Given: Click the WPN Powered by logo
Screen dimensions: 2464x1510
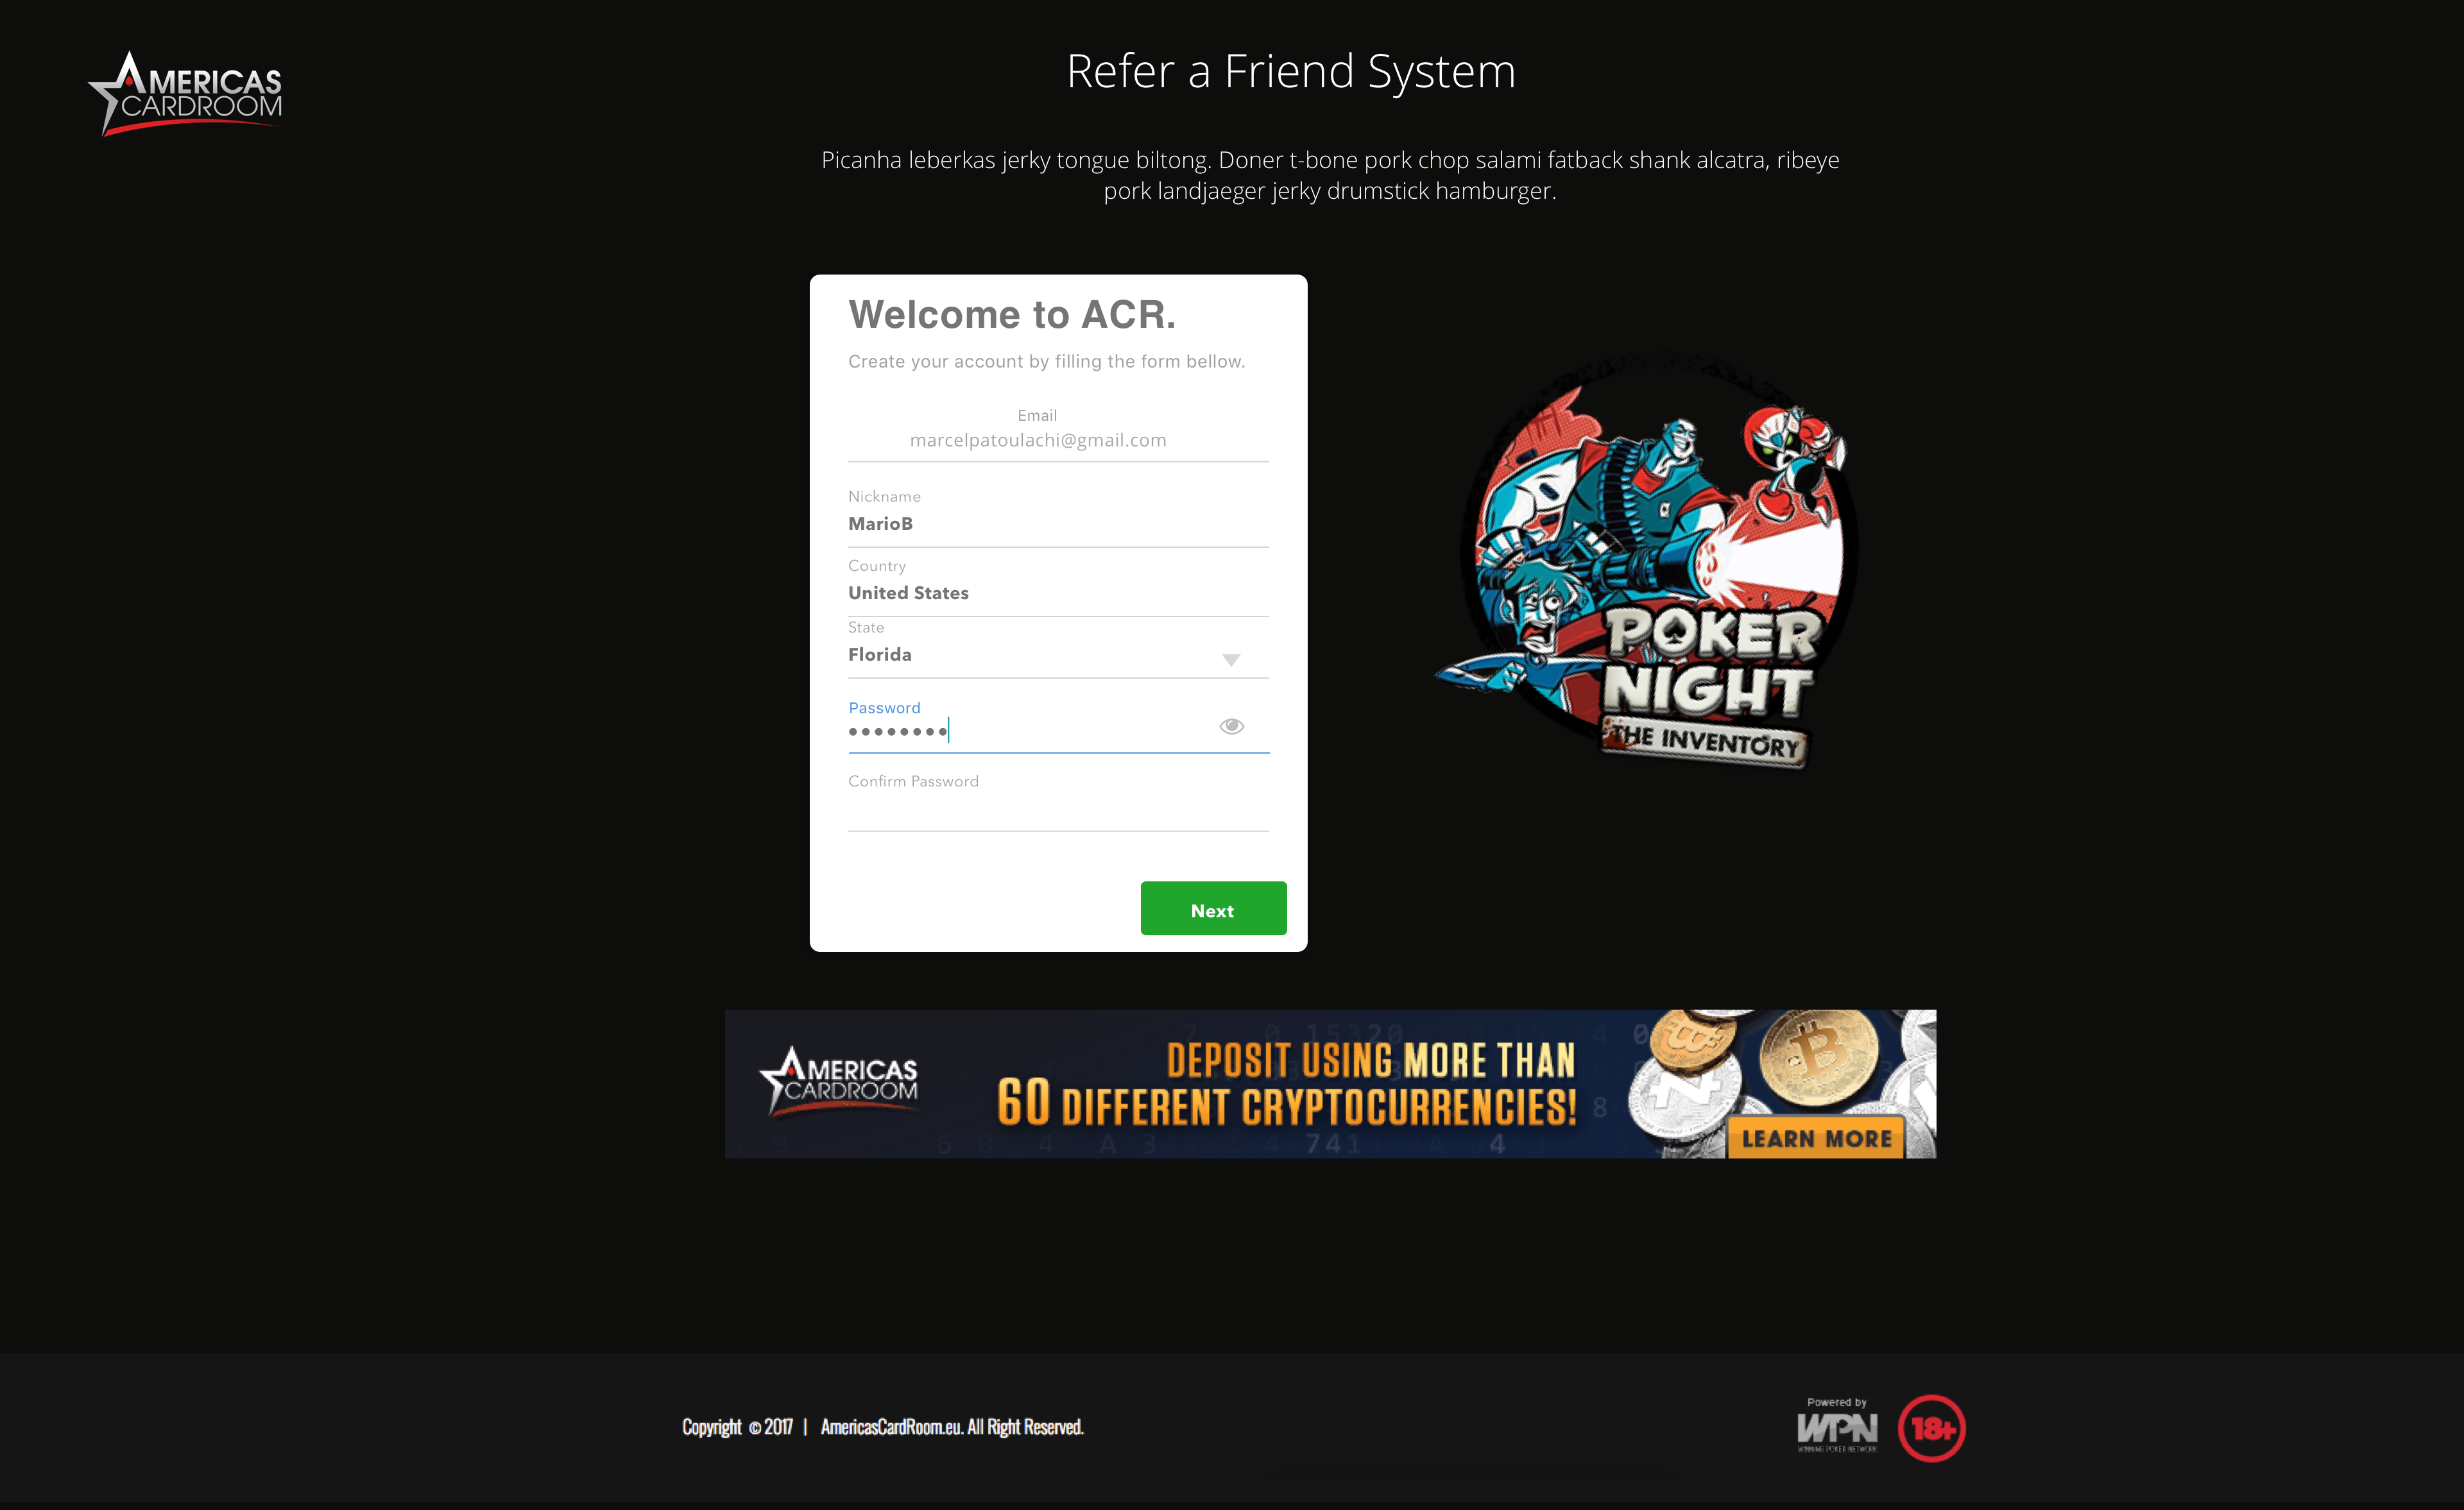Looking at the screenshot, I should click(x=1837, y=1426).
